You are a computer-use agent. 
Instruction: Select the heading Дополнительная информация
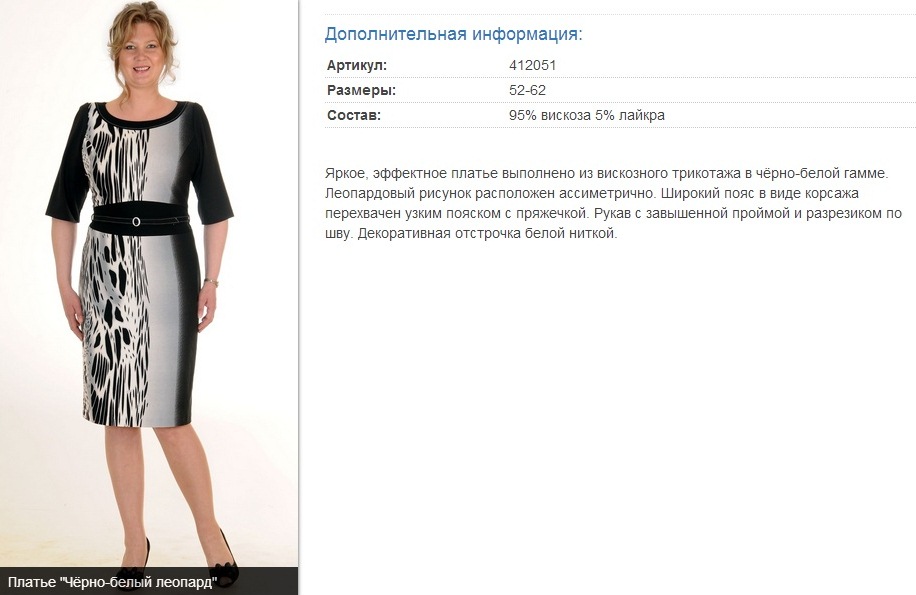point(453,34)
